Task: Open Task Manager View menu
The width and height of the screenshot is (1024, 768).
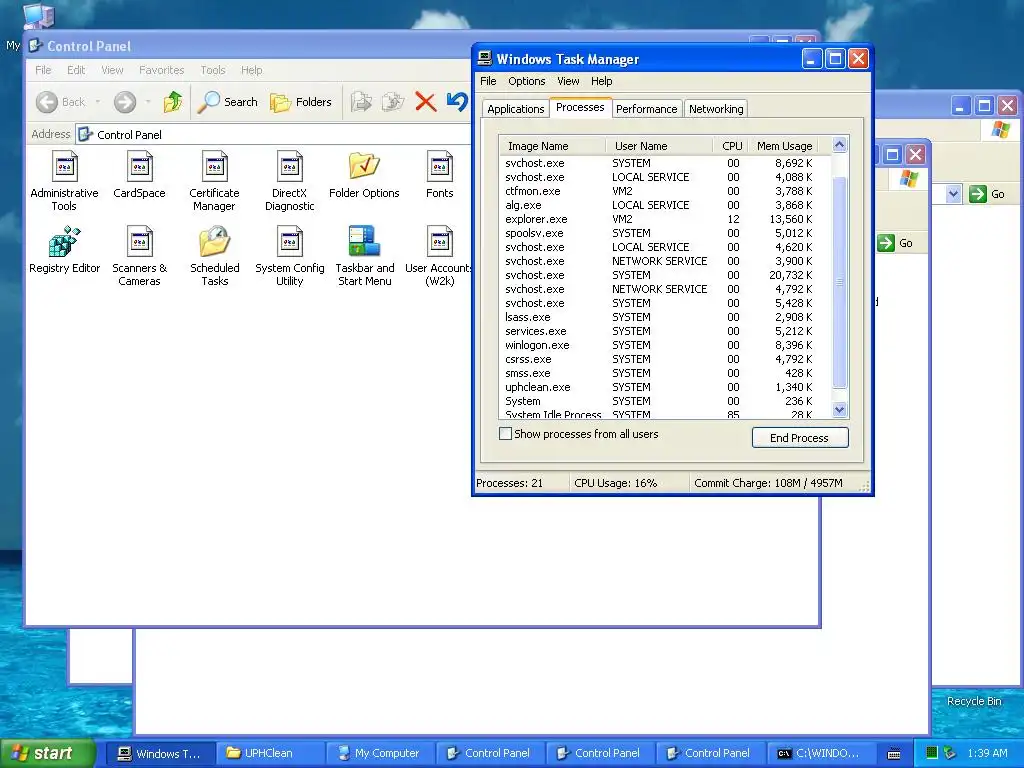Action: click(x=568, y=81)
